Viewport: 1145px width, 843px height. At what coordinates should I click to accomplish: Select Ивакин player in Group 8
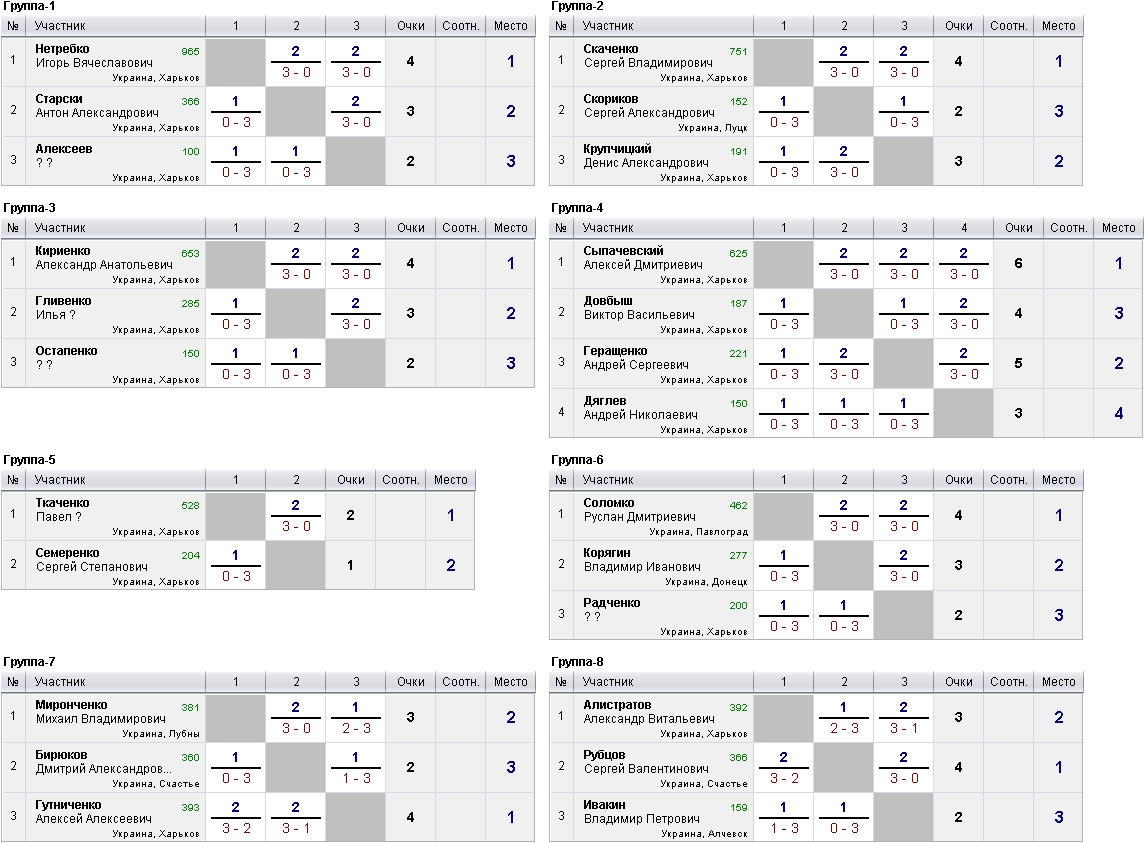click(604, 805)
